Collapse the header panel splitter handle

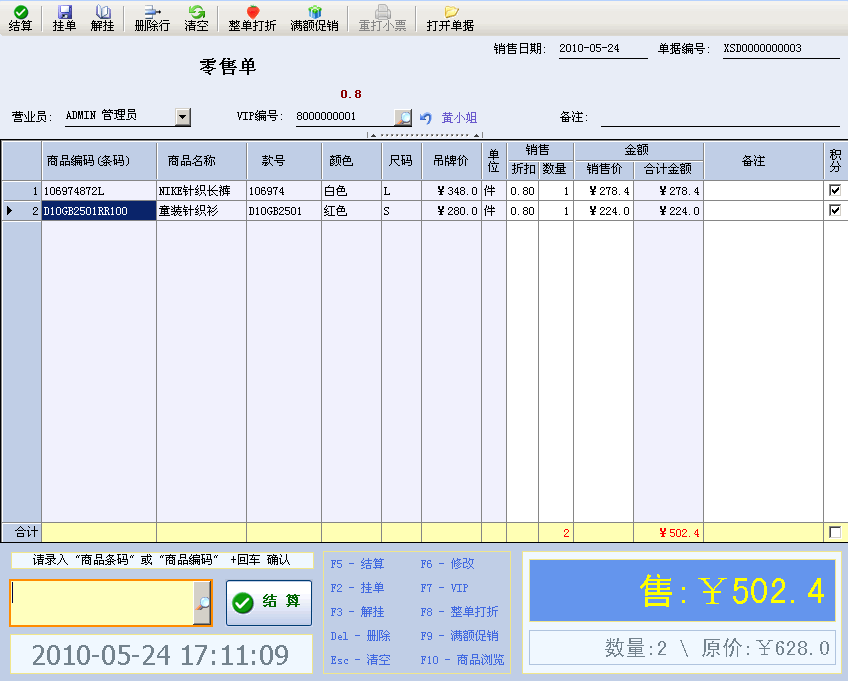pos(425,135)
